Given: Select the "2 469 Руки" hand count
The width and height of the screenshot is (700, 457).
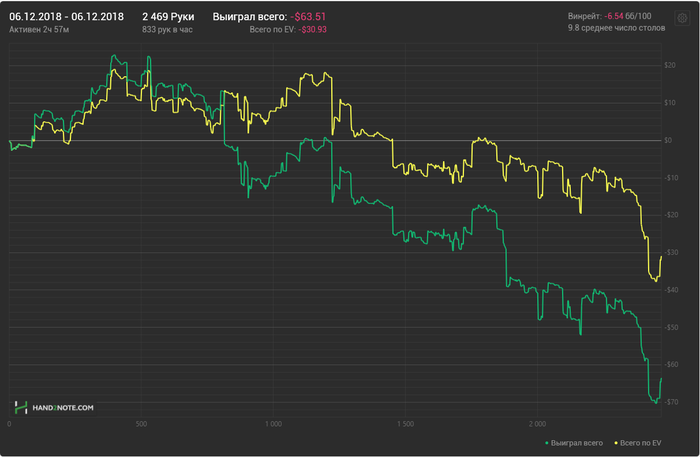Looking at the screenshot, I should [168, 17].
